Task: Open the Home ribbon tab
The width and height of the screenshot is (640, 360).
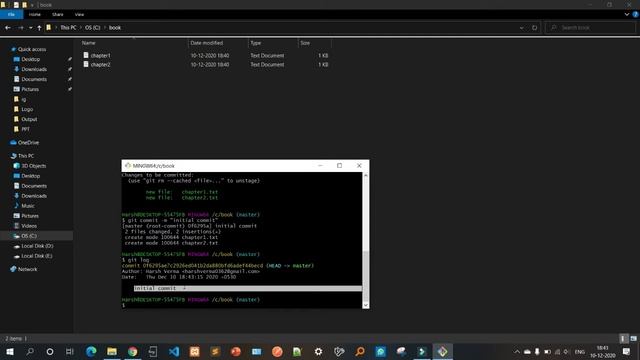Action: [x=35, y=14]
